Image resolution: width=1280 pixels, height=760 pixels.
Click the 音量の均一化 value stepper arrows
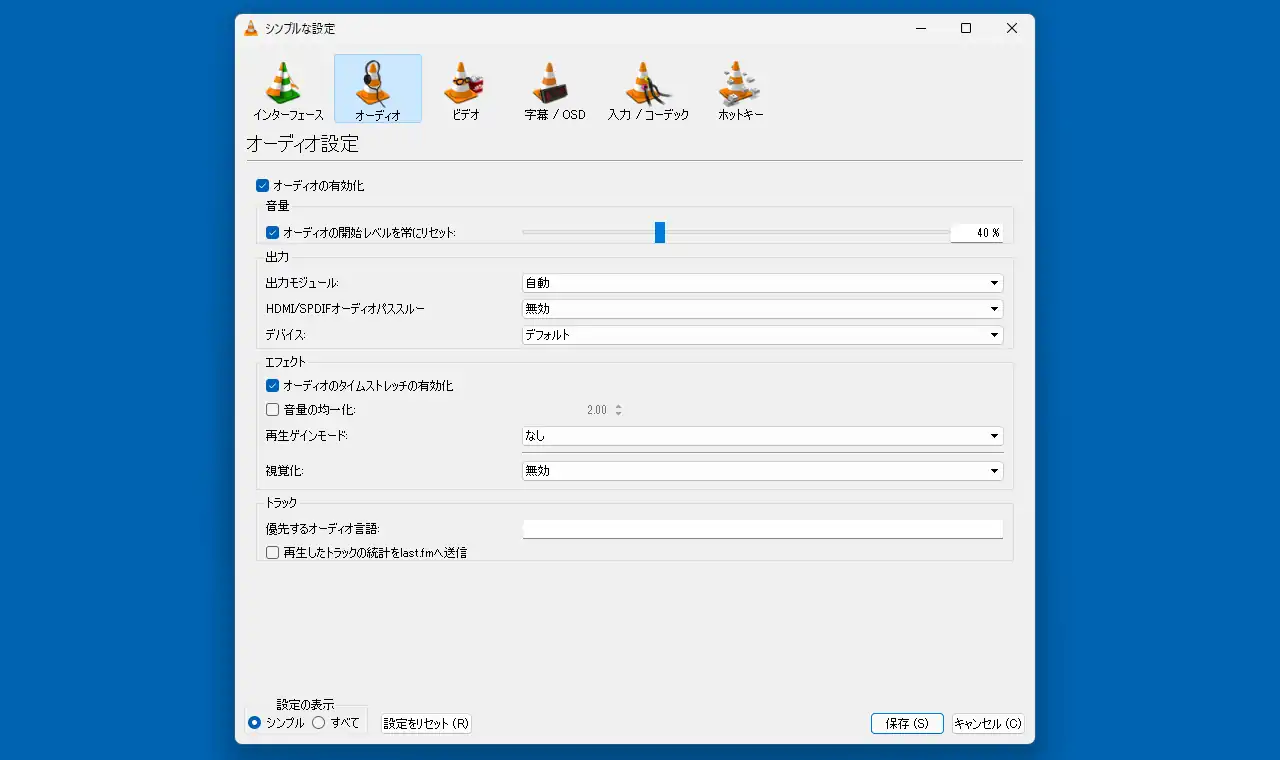(618, 410)
